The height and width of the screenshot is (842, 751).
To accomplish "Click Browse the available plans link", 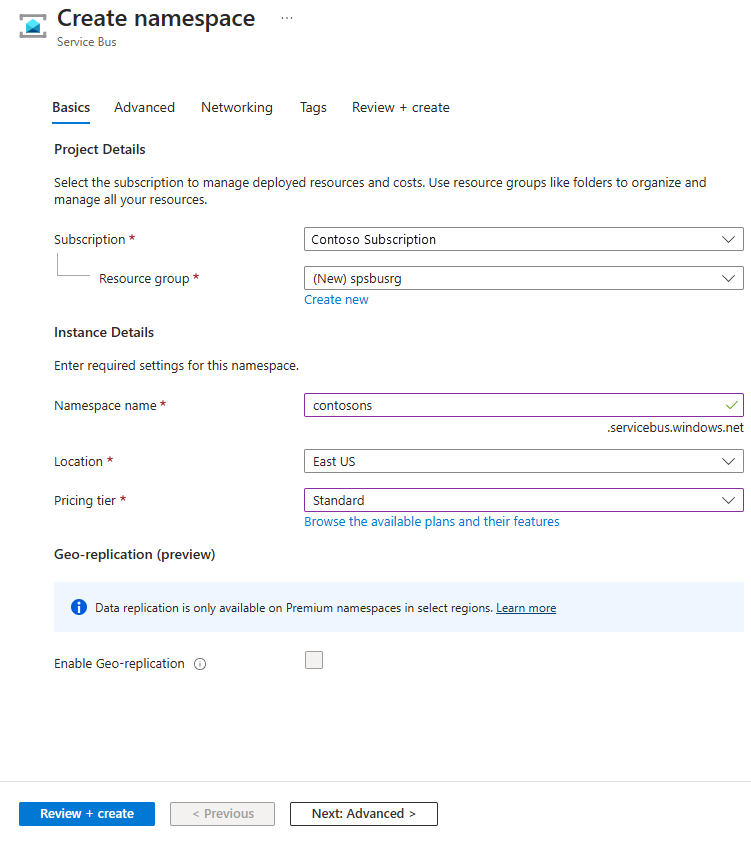I will (431, 521).
